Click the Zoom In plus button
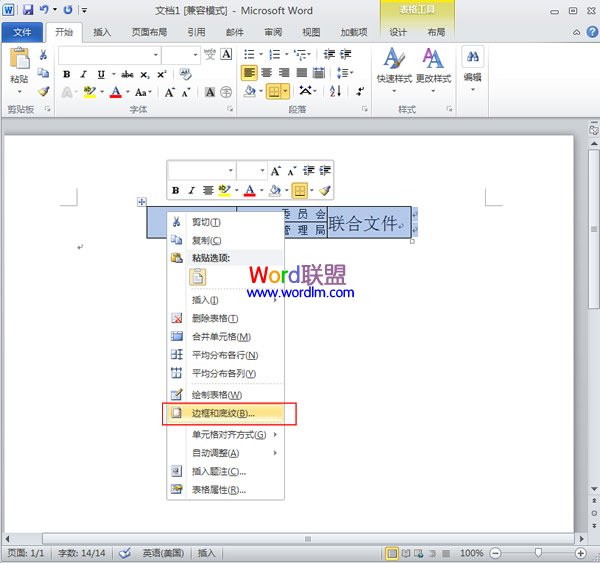 [580, 553]
